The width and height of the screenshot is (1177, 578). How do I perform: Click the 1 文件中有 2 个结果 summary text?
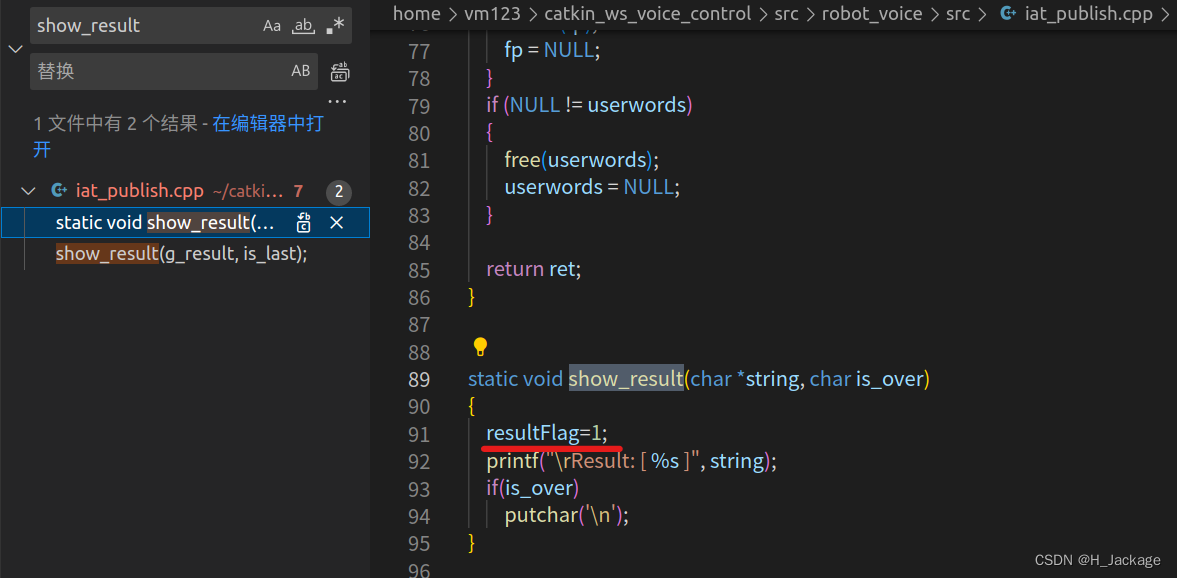pos(116,124)
